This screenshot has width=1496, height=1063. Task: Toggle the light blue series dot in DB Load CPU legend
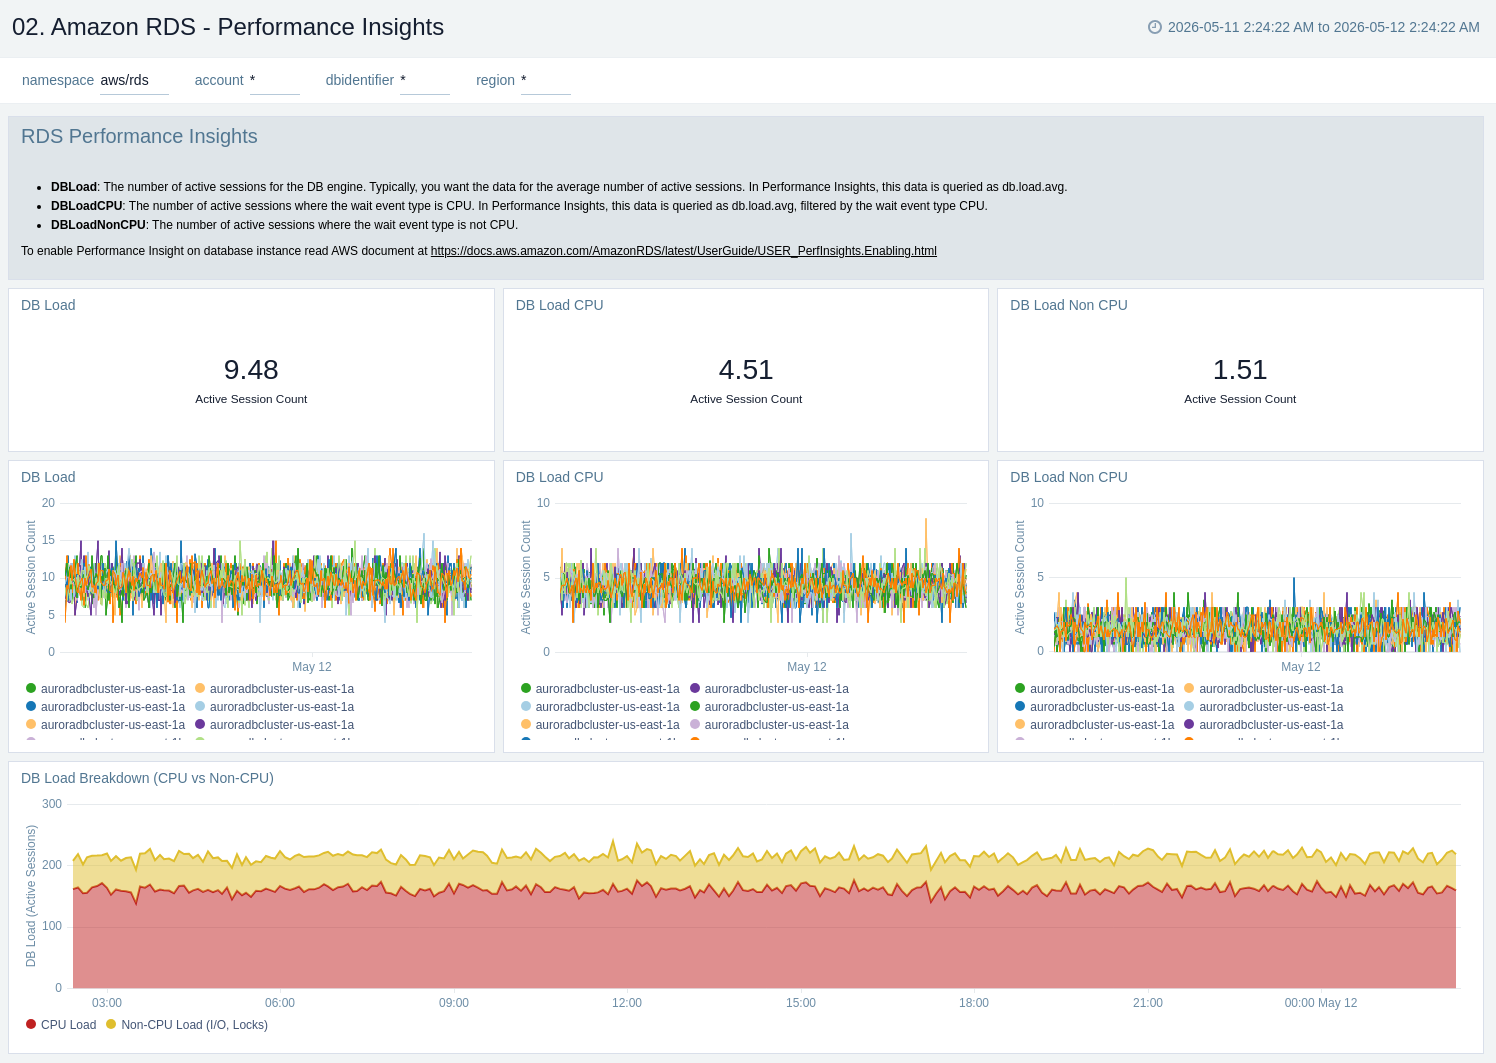tap(526, 706)
